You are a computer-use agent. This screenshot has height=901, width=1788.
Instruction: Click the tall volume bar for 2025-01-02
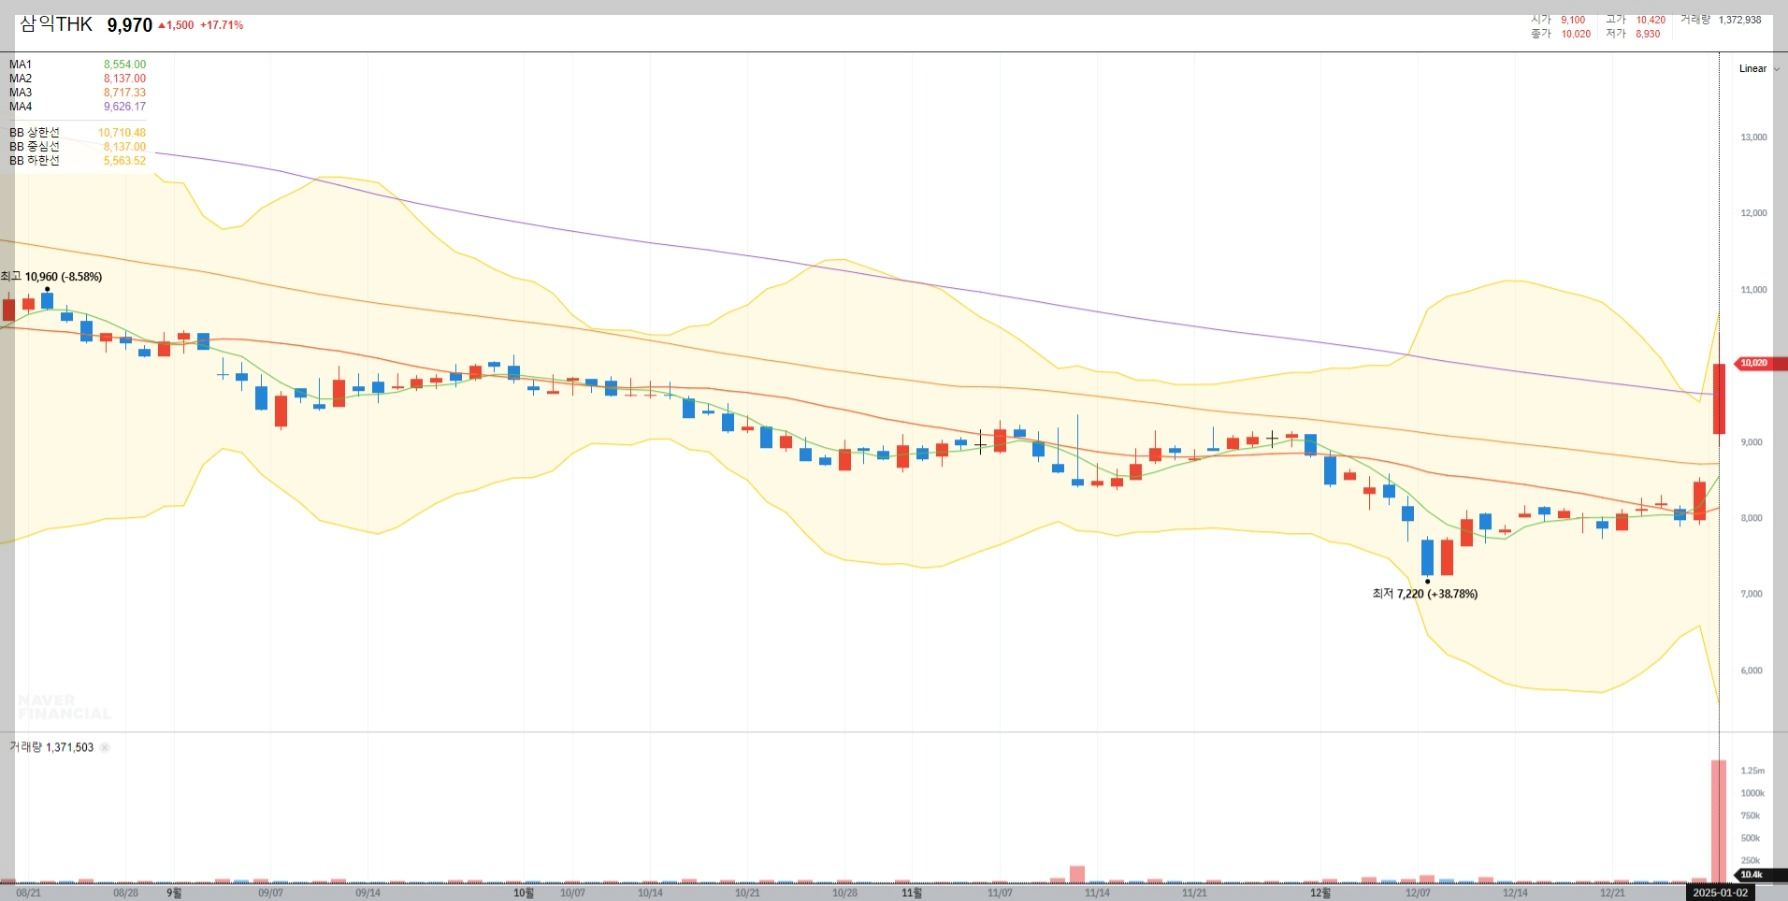coord(1719,821)
